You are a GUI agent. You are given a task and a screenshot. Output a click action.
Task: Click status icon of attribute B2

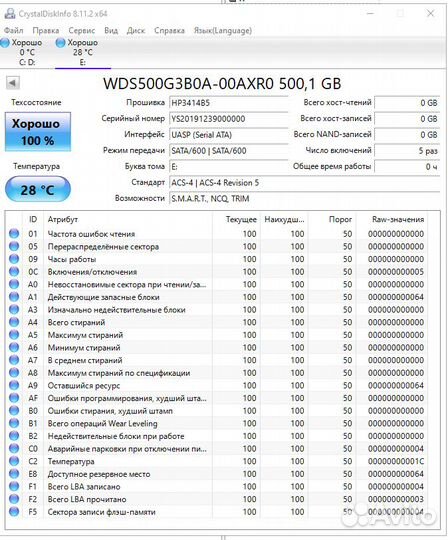click(x=14, y=436)
